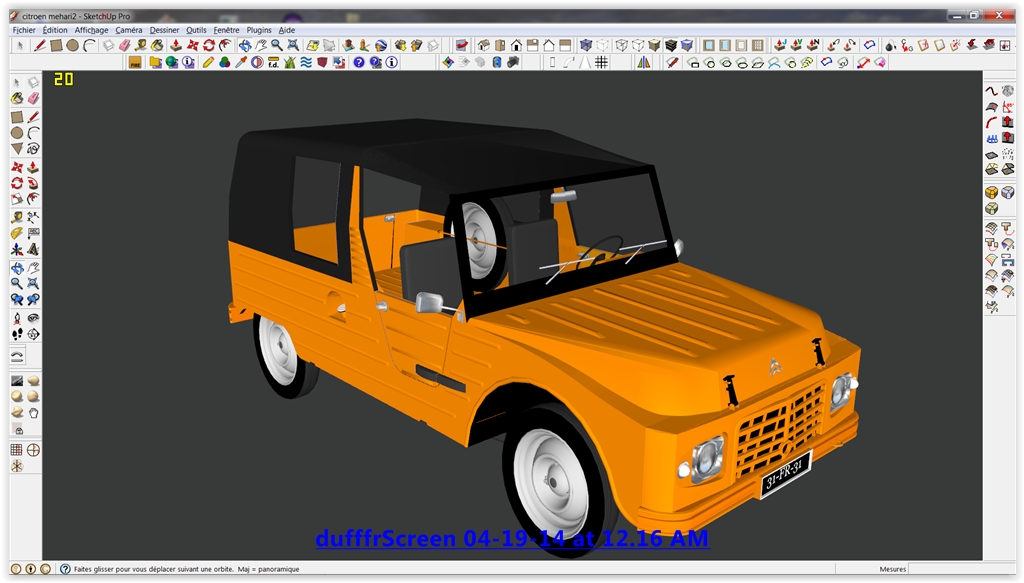1024x583 pixels.
Task: Open the Affichage menu
Action: (91, 30)
